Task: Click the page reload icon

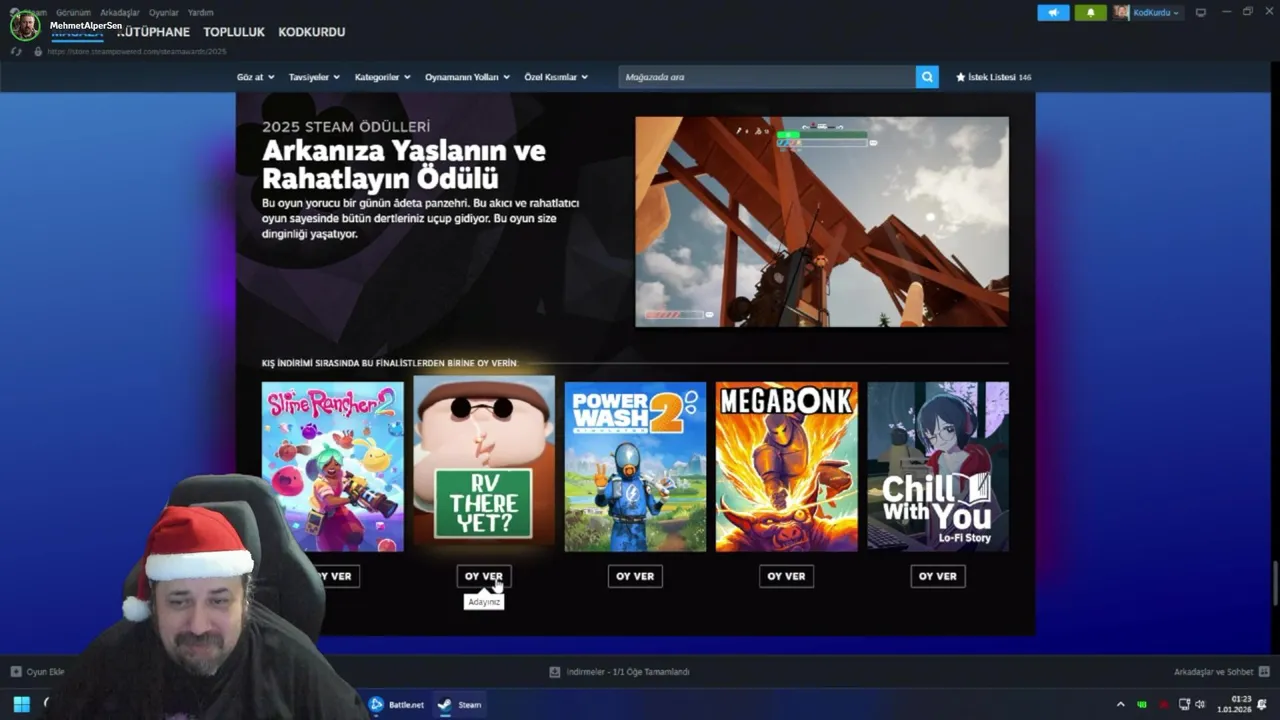Action: pyautogui.click(x=16, y=51)
